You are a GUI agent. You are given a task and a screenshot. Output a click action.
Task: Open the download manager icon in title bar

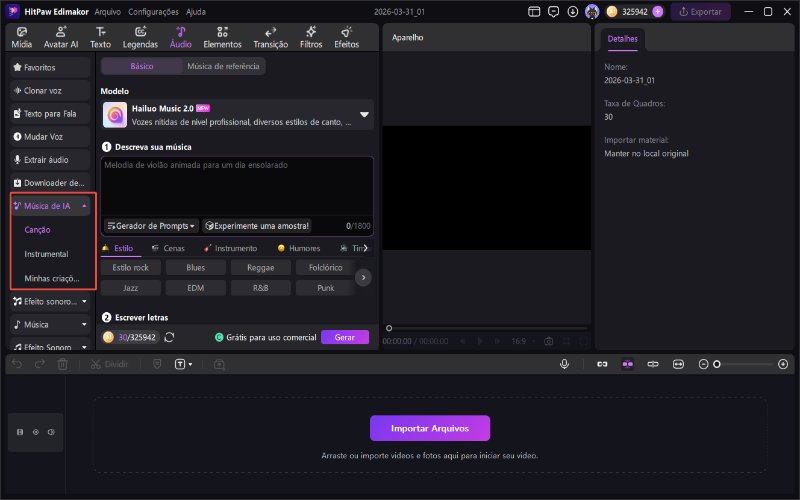(572, 12)
